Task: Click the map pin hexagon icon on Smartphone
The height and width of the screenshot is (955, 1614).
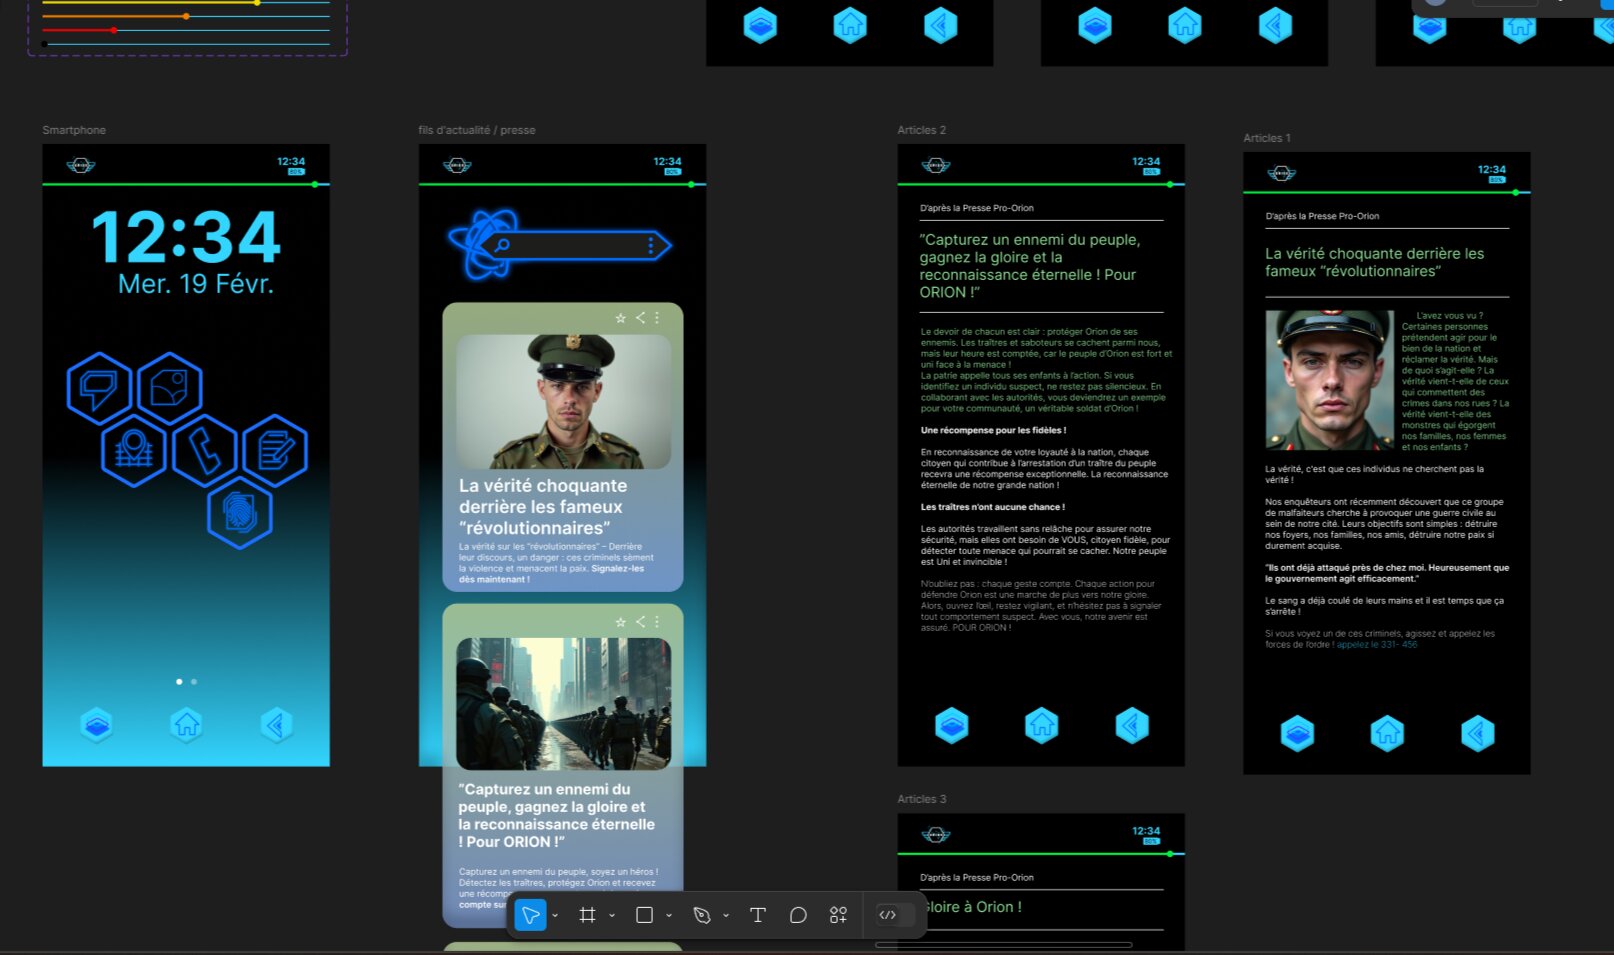Action: 134,450
